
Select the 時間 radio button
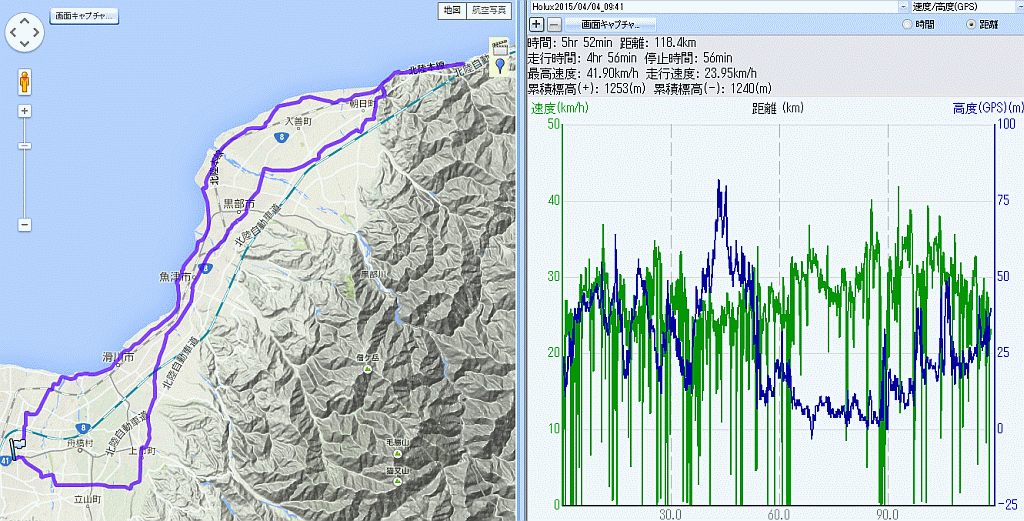906,23
